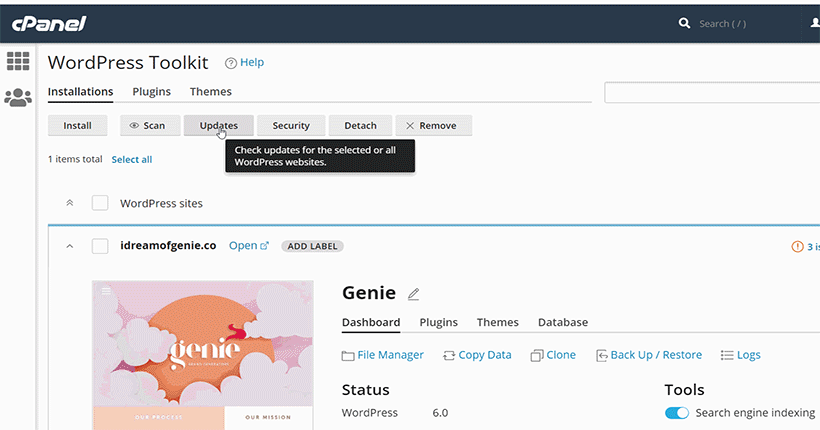Image resolution: width=820 pixels, height=430 pixels.
Task: Click the pencil icon next to Genie
Action: [413, 294]
